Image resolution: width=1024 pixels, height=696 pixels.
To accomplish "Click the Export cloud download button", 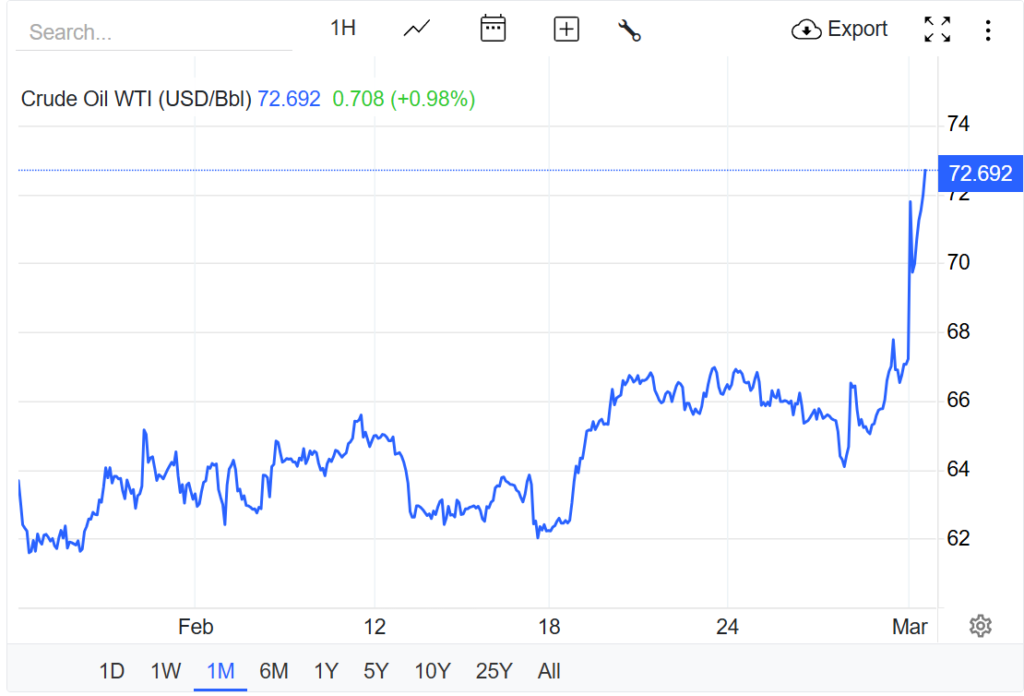I will [x=840, y=29].
